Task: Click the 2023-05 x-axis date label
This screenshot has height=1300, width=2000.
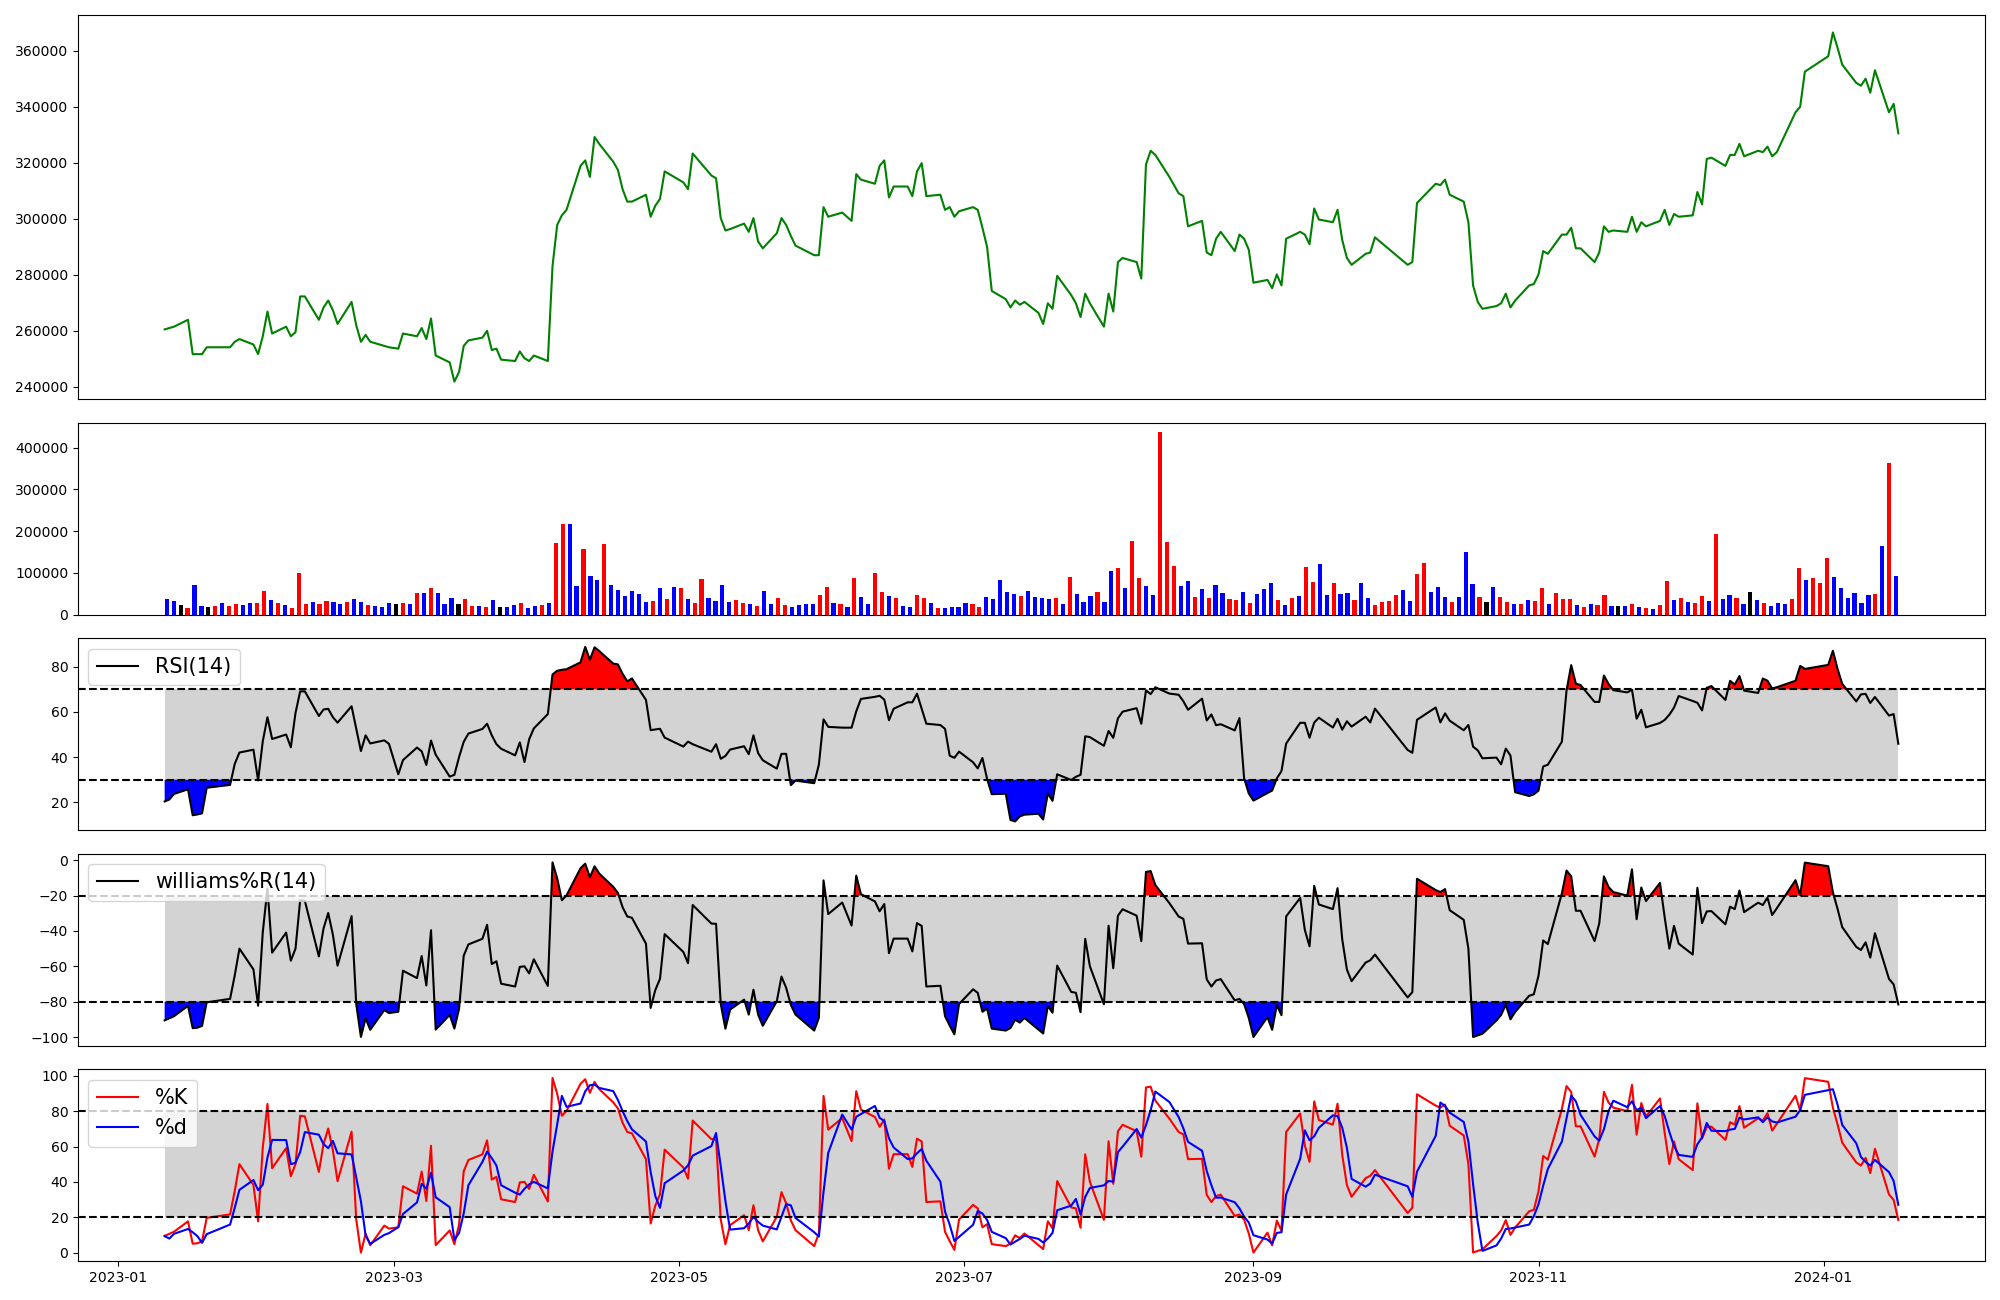Action: tap(679, 1277)
